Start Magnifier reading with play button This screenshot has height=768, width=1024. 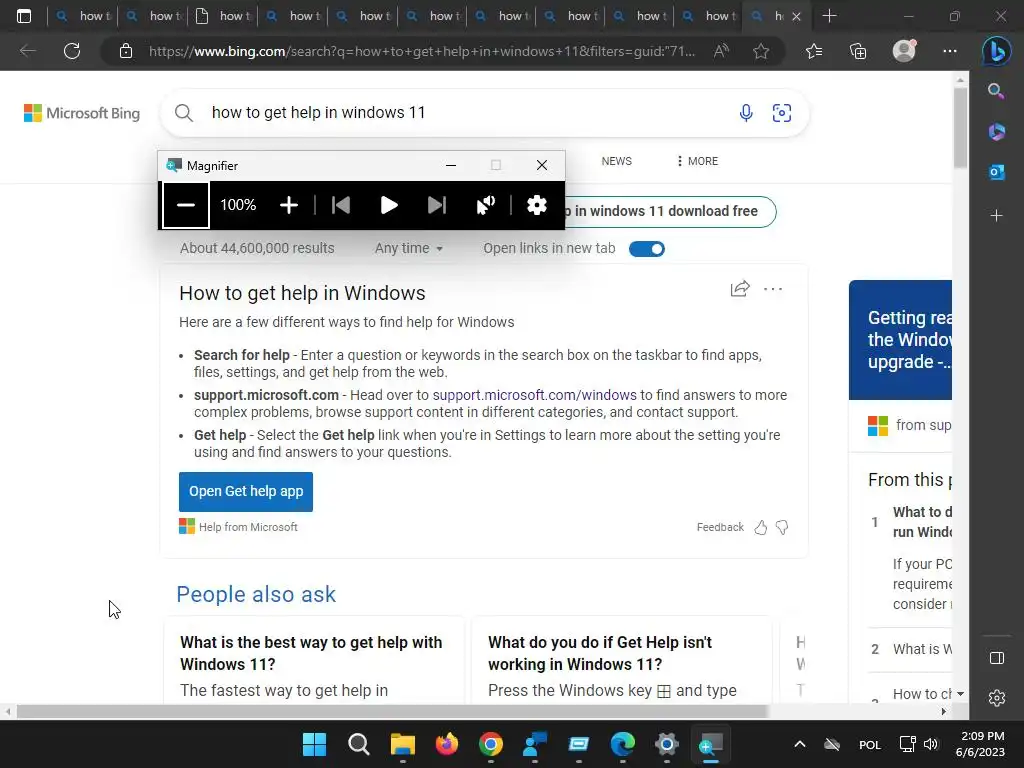pos(389,205)
